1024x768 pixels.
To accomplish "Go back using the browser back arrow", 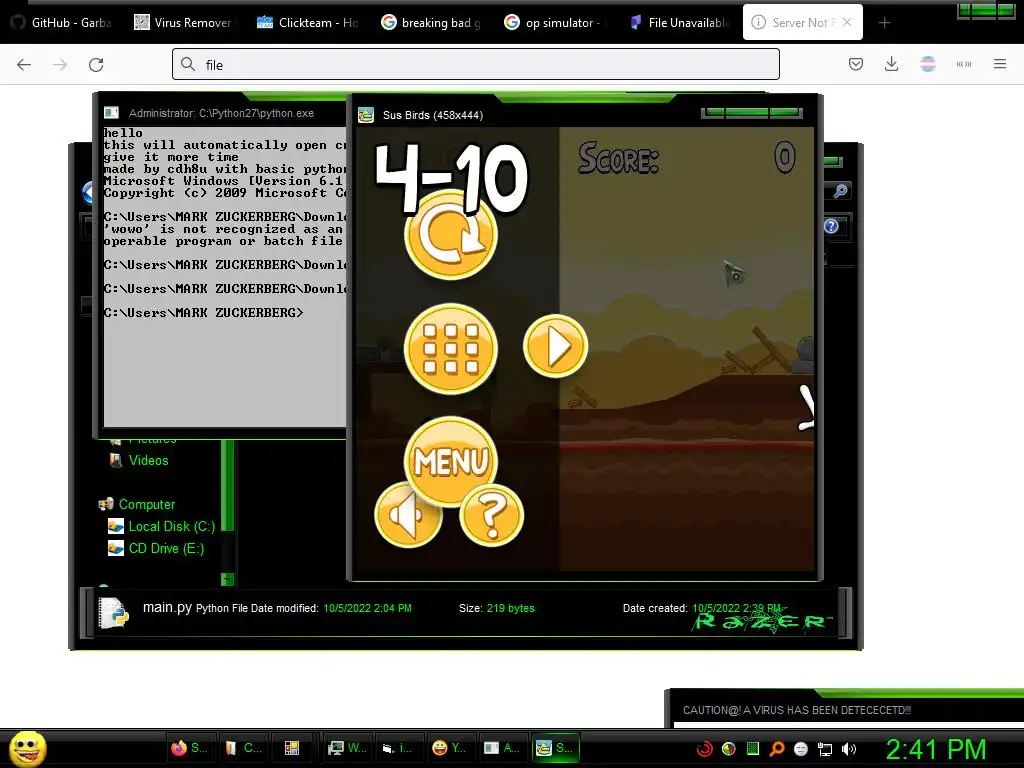I will [24, 64].
